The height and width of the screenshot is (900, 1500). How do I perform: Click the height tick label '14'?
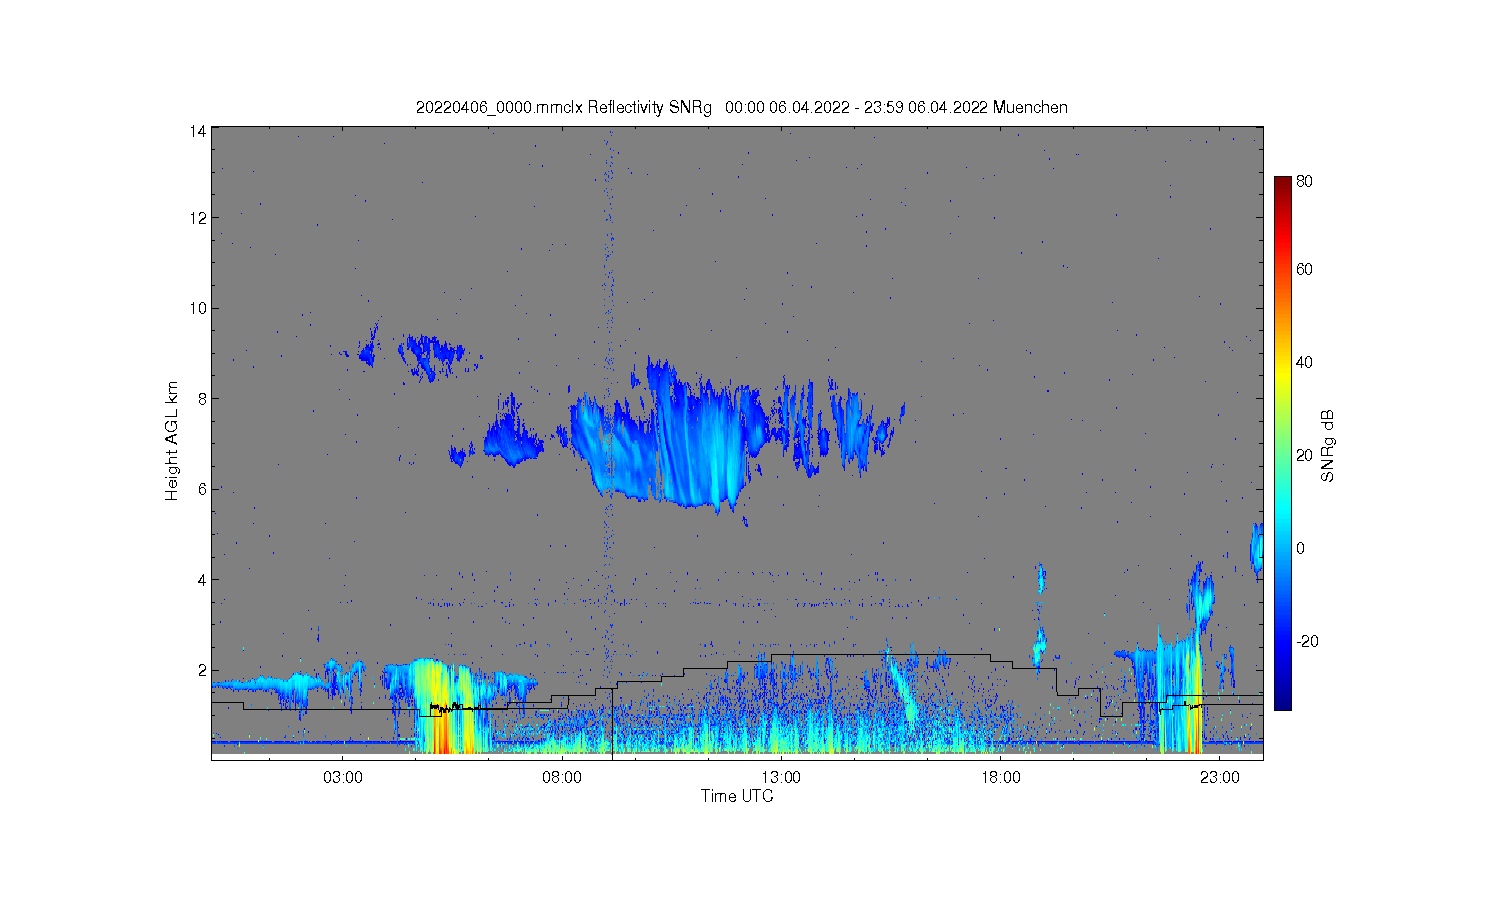point(198,131)
